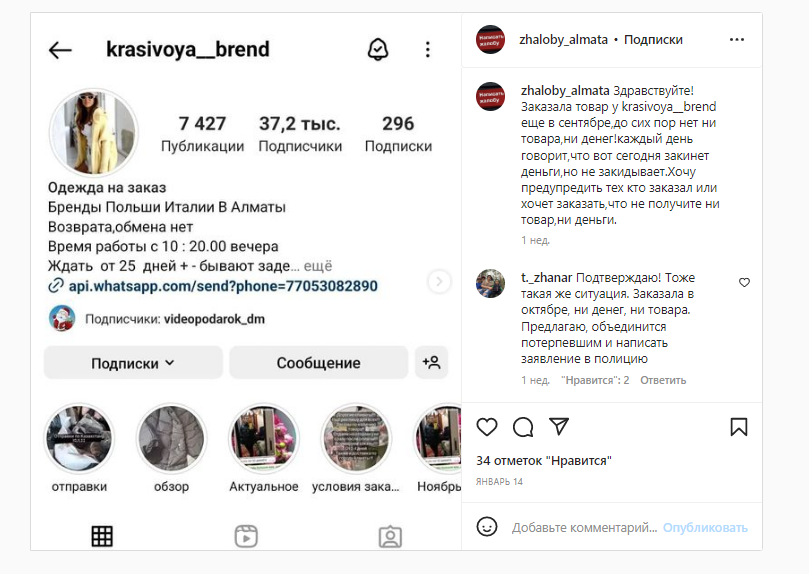
Task: Switch to the posts grid tab
Action: (102, 536)
